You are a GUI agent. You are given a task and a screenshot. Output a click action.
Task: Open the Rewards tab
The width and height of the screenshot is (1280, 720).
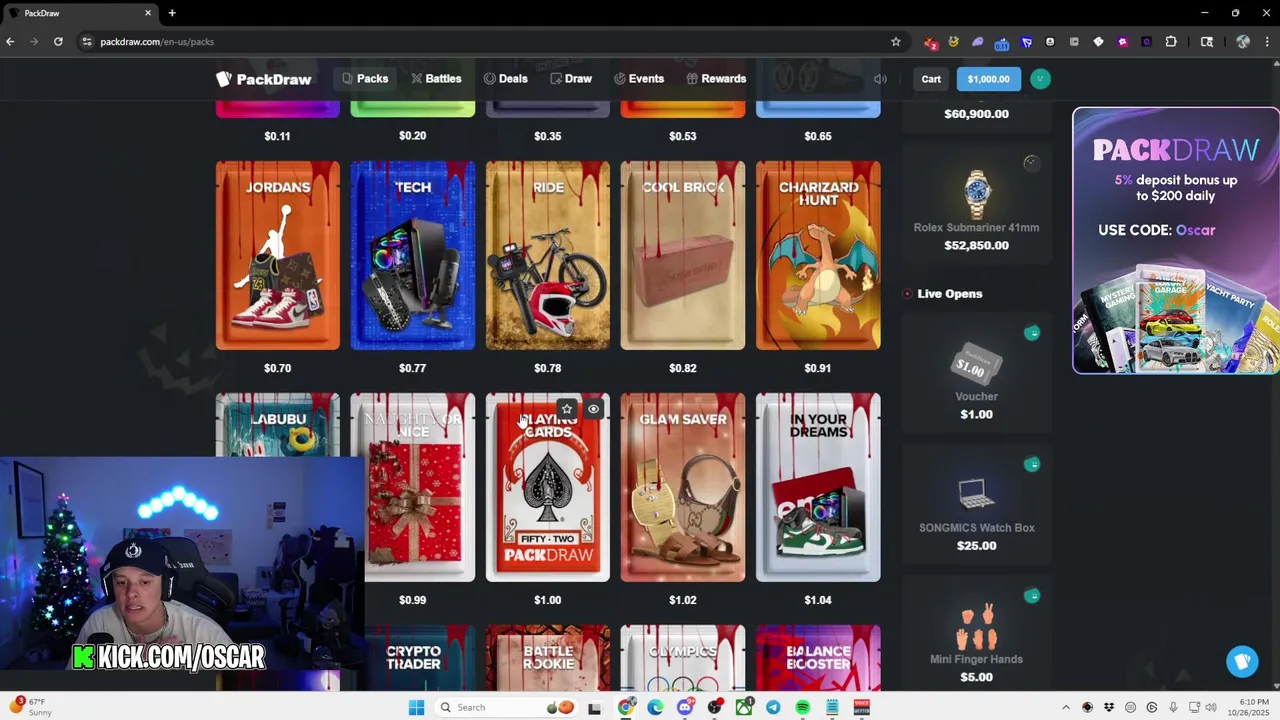click(x=716, y=79)
